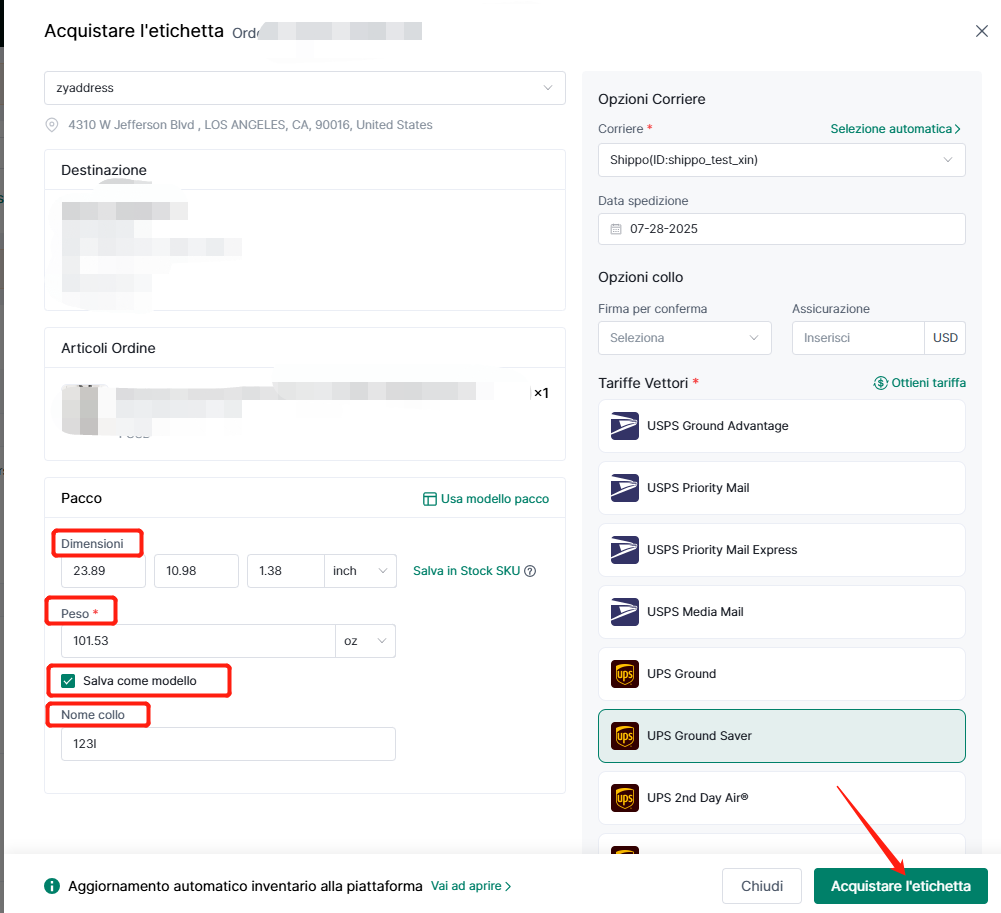Open the zyaddress sender address dropdown
This screenshot has width=1001, height=913.
[305, 88]
